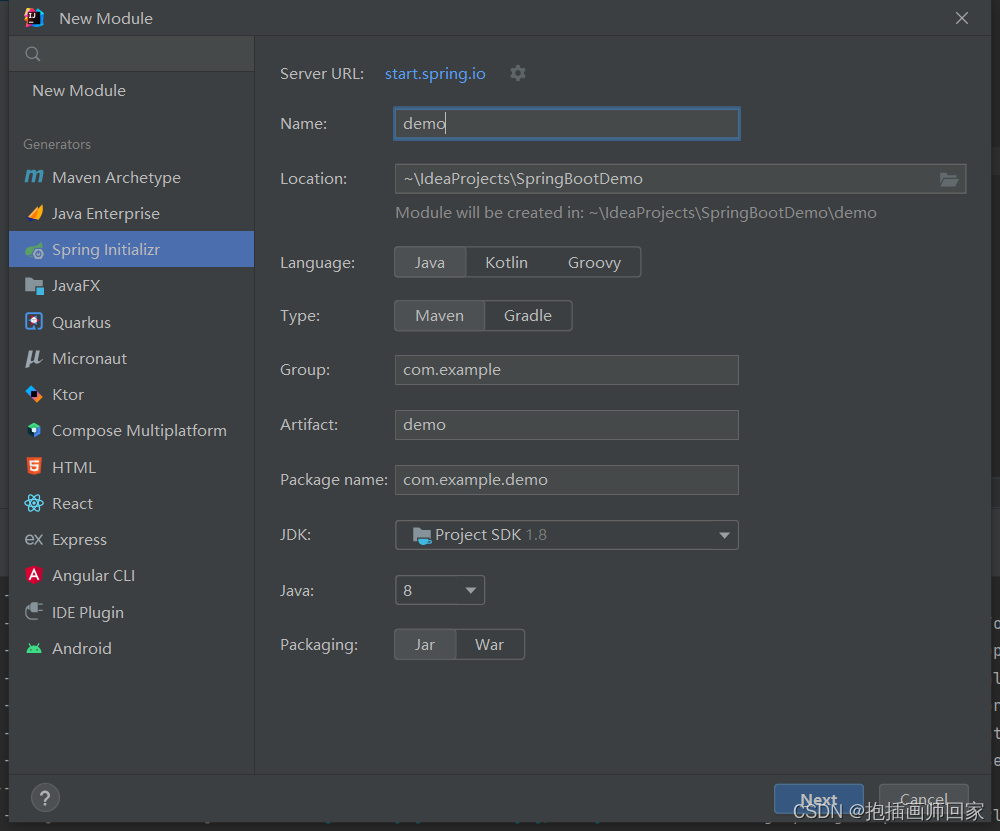Click the Angular CLI logo icon
The height and width of the screenshot is (831, 1000).
34,575
